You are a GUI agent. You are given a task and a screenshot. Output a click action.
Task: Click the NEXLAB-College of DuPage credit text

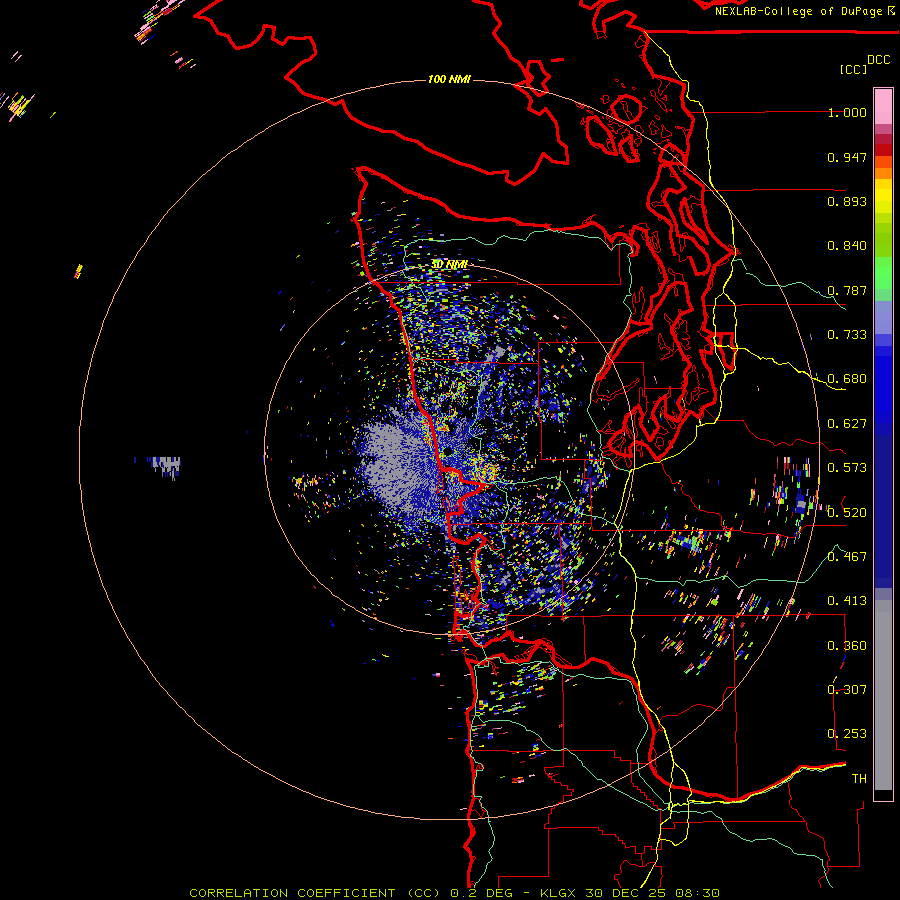pyautogui.click(x=798, y=11)
